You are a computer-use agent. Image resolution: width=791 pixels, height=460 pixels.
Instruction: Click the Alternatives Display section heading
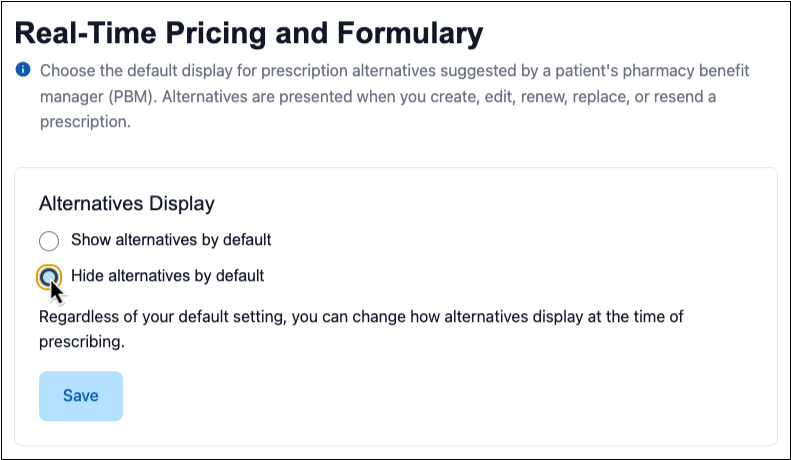point(127,203)
